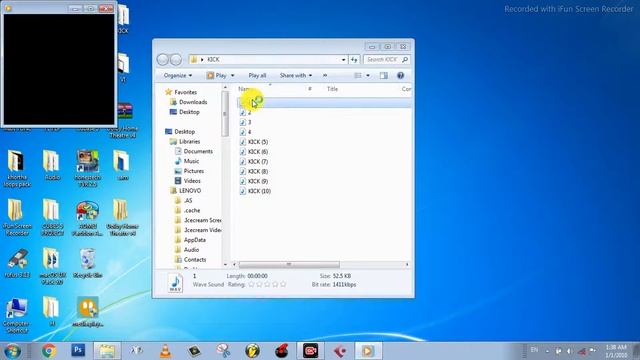Image resolution: width=640 pixels, height=360 pixels.
Task: Select the macOS UX Pack desktop folder
Action: click(x=52, y=266)
